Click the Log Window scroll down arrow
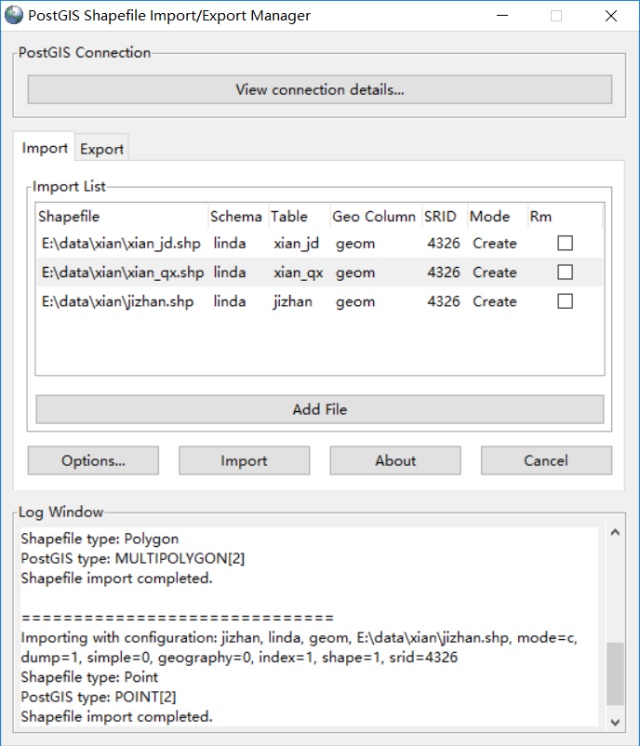This screenshot has width=640, height=746. coord(615,722)
